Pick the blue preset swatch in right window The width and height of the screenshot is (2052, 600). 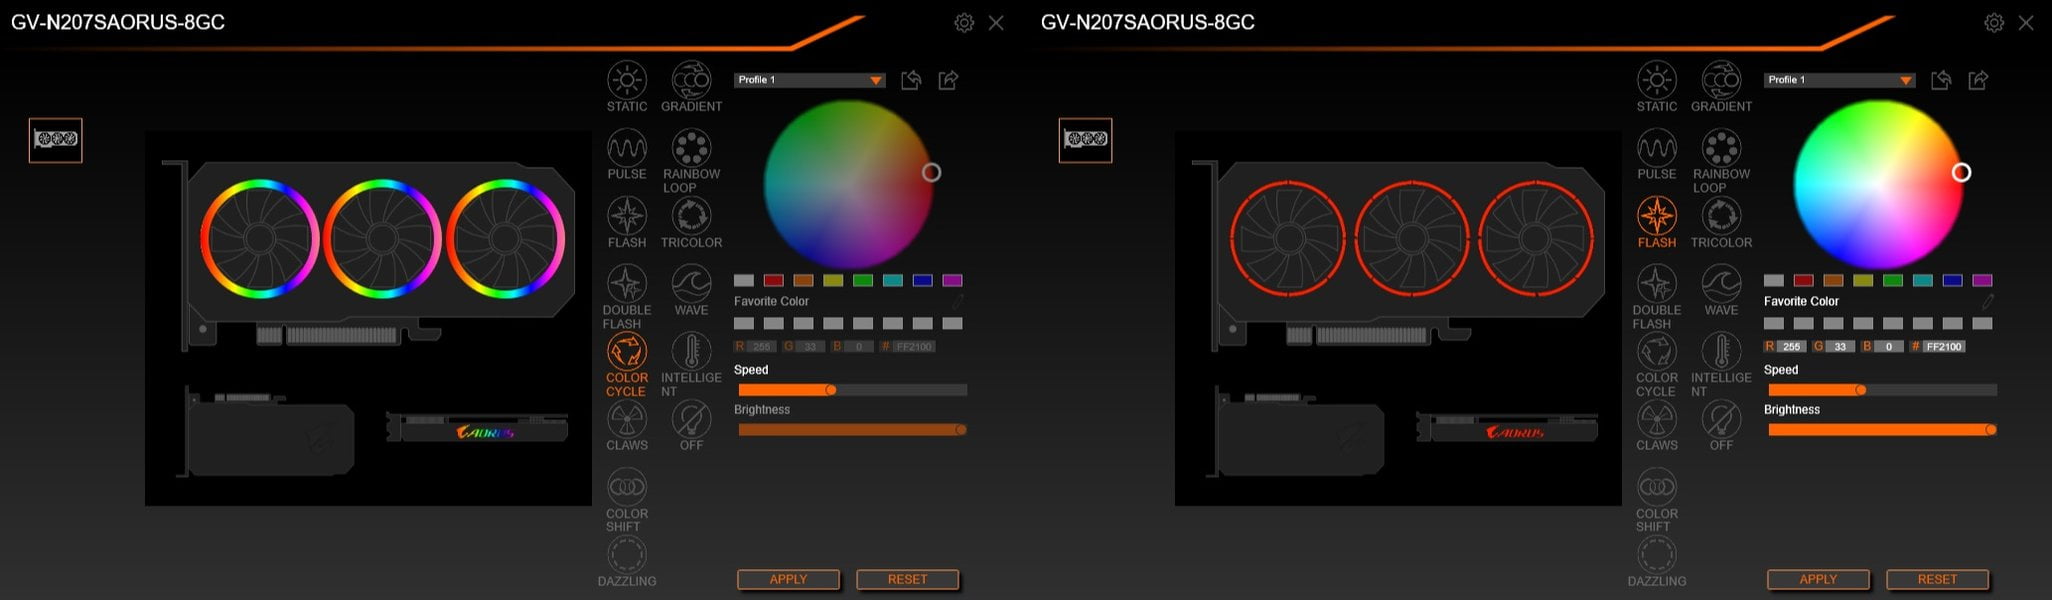pyautogui.click(x=1952, y=281)
